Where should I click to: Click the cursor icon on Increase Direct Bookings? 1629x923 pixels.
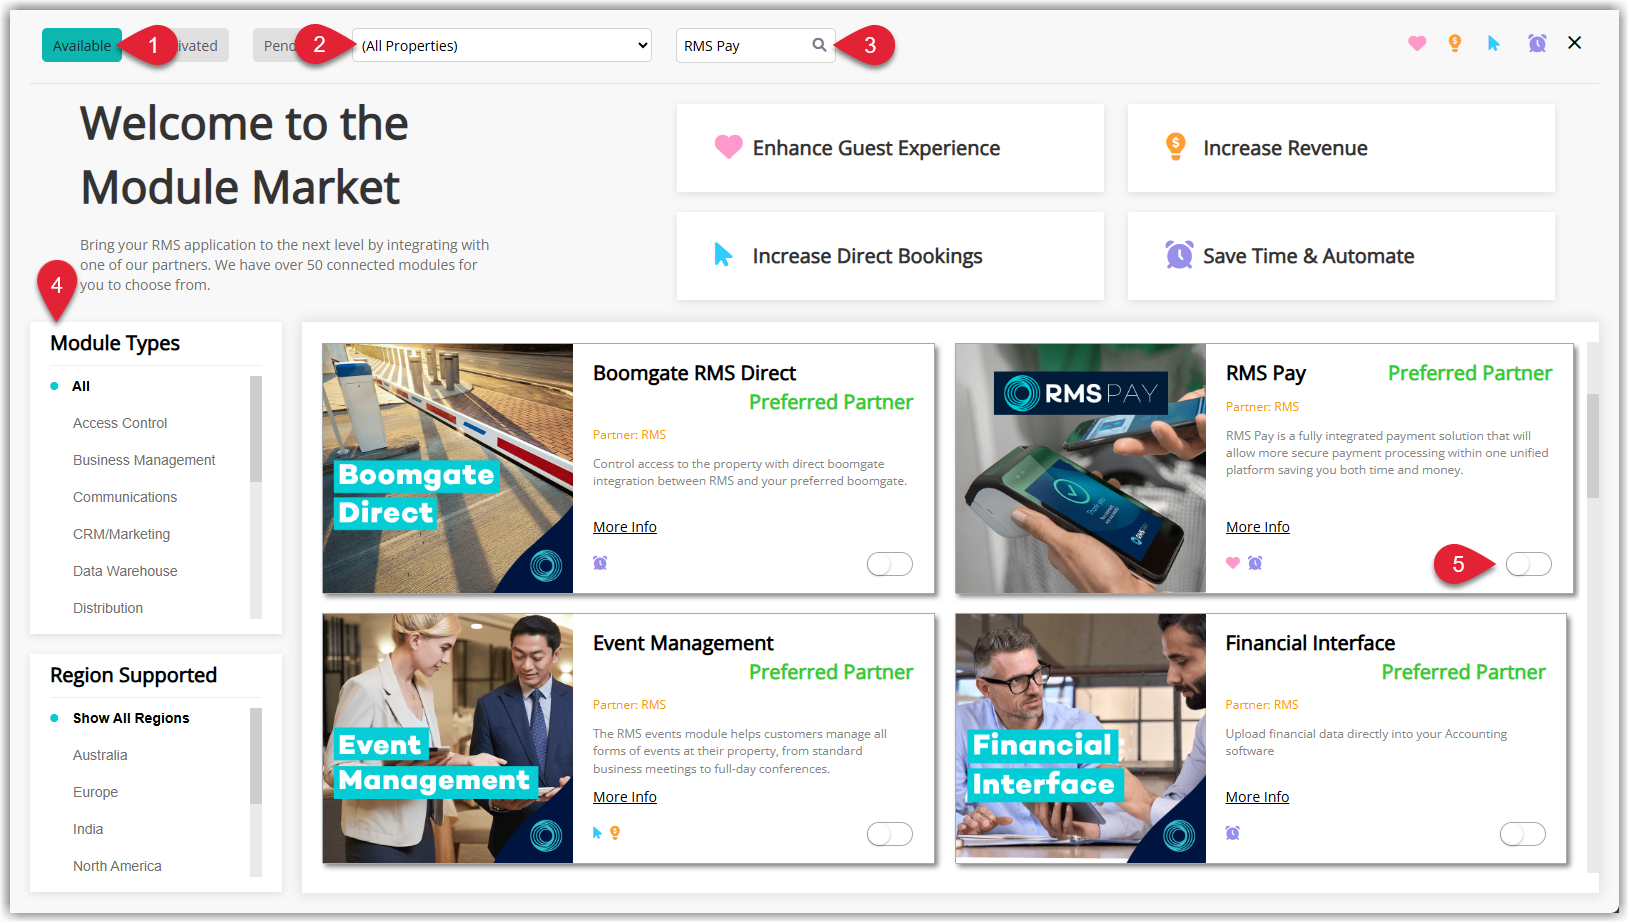click(723, 255)
